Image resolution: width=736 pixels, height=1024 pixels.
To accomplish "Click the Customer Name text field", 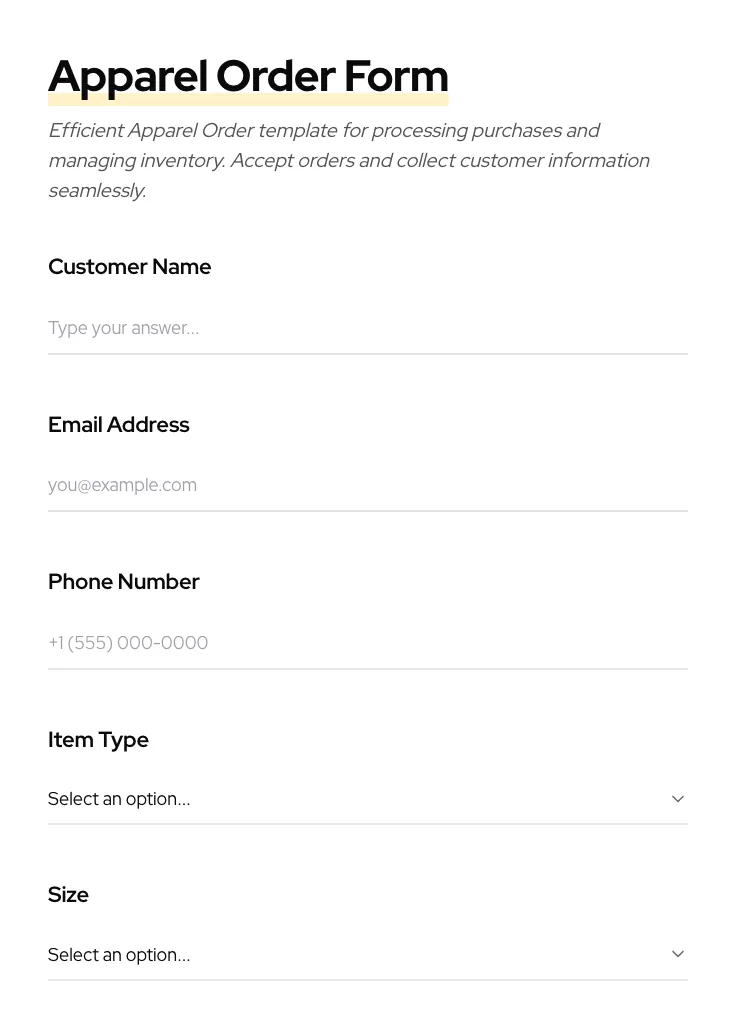I will click(367, 328).
